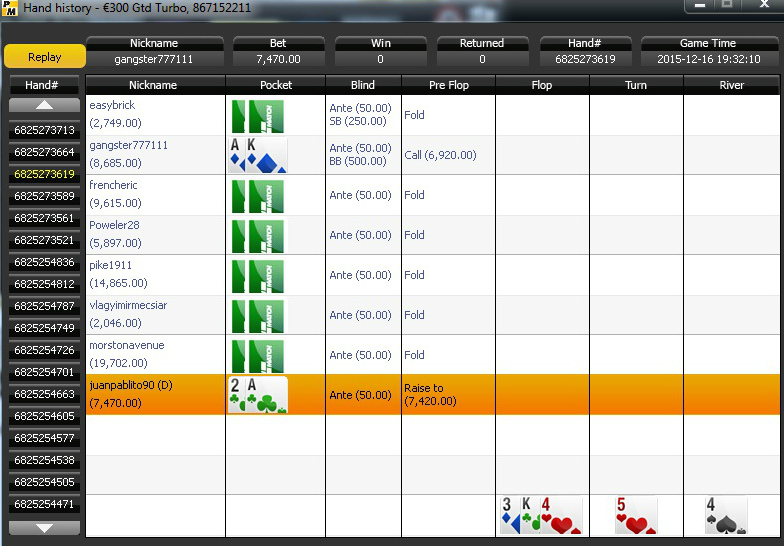The width and height of the screenshot is (784, 546).
Task: Click gangster777111's Ace King diamonds cards
Action: coord(258,156)
